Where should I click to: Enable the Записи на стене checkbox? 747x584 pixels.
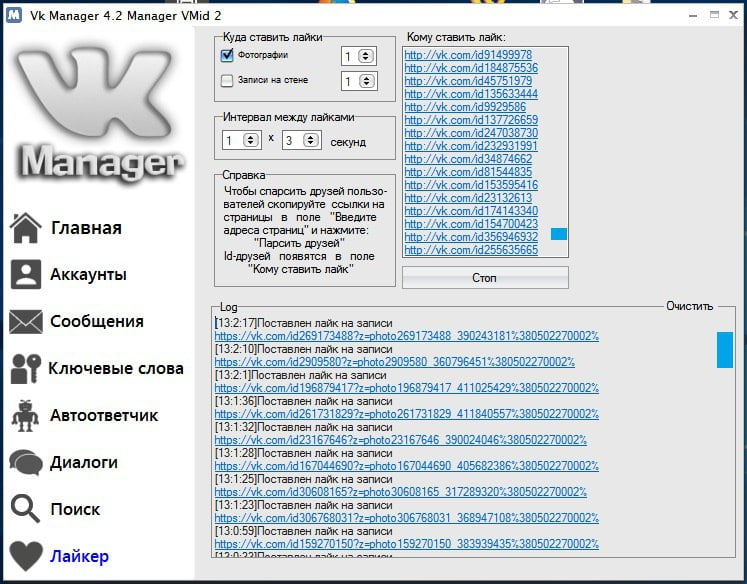(x=227, y=81)
